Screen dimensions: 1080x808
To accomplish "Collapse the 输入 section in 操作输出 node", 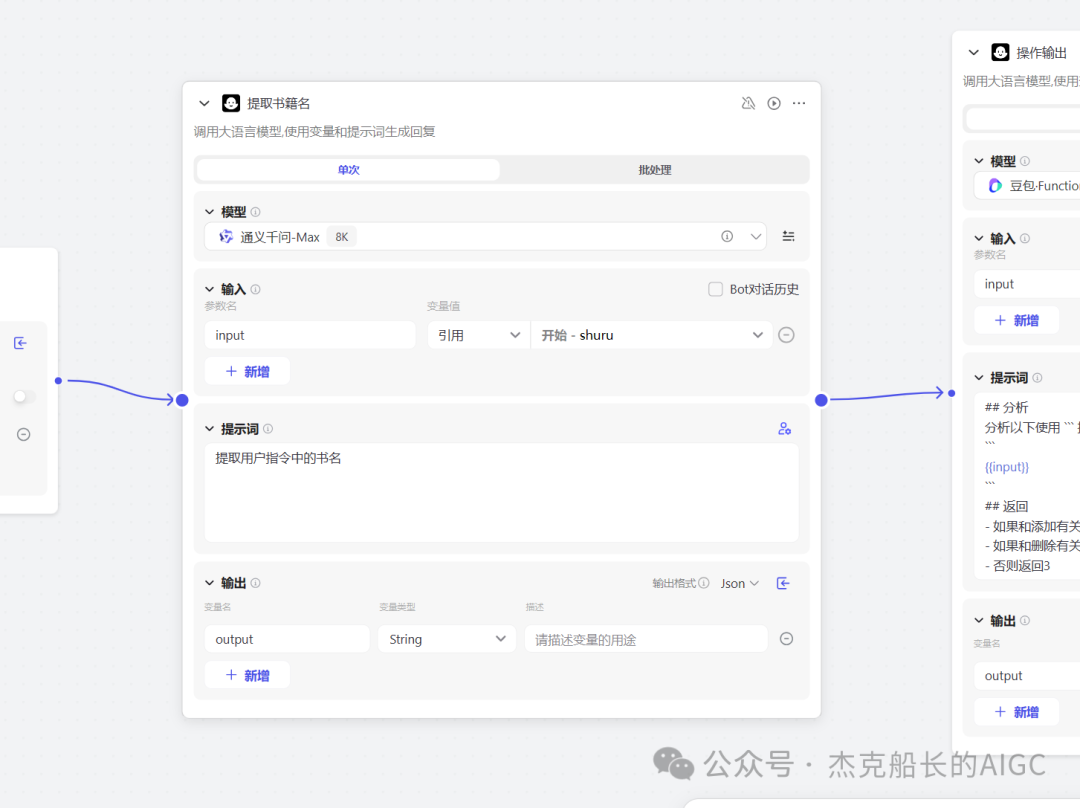I will point(979,238).
